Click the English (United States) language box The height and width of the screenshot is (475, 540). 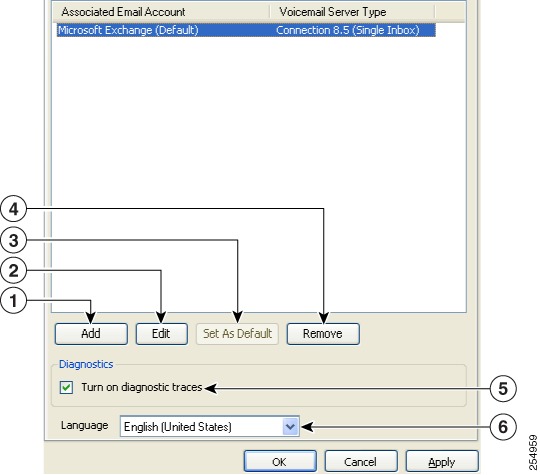(x=209, y=427)
